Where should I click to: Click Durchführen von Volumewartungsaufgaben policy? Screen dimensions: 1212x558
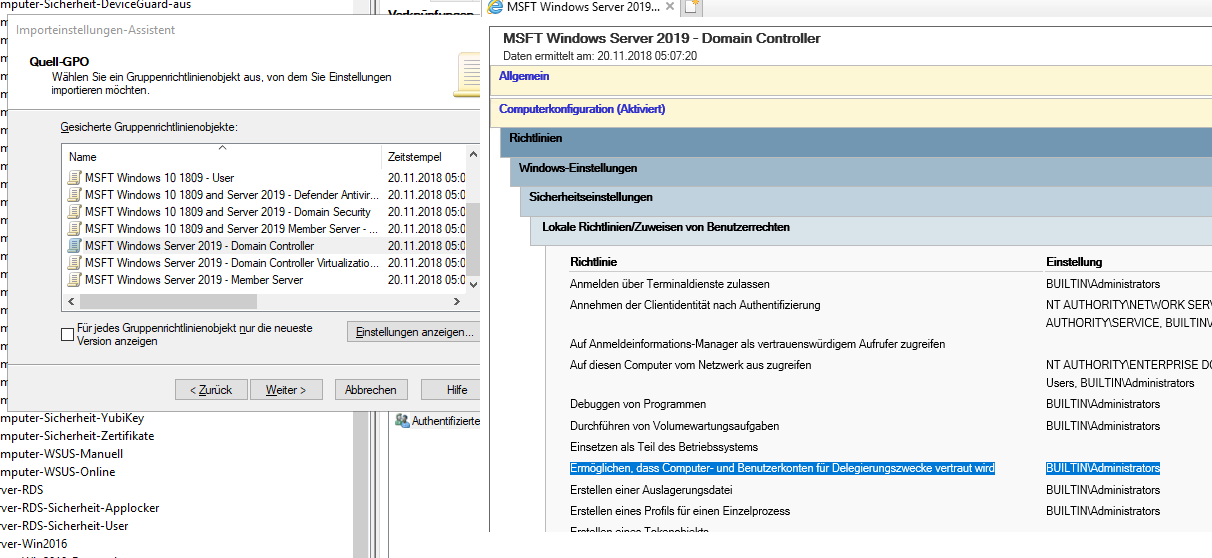pos(675,426)
